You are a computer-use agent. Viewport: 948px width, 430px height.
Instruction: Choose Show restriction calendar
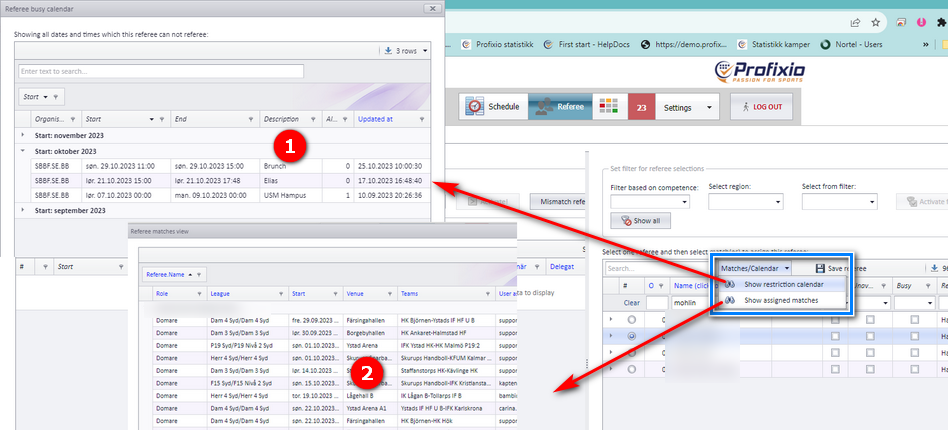(x=783, y=284)
